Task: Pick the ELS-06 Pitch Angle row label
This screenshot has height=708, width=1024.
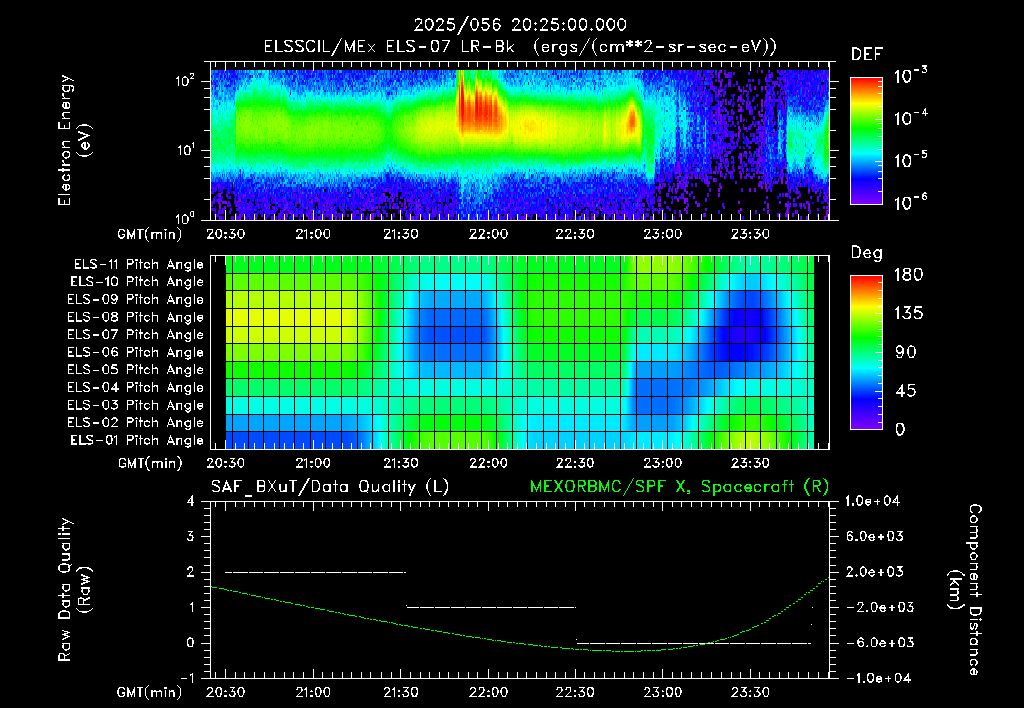Action: pyautogui.click(x=136, y=352)
